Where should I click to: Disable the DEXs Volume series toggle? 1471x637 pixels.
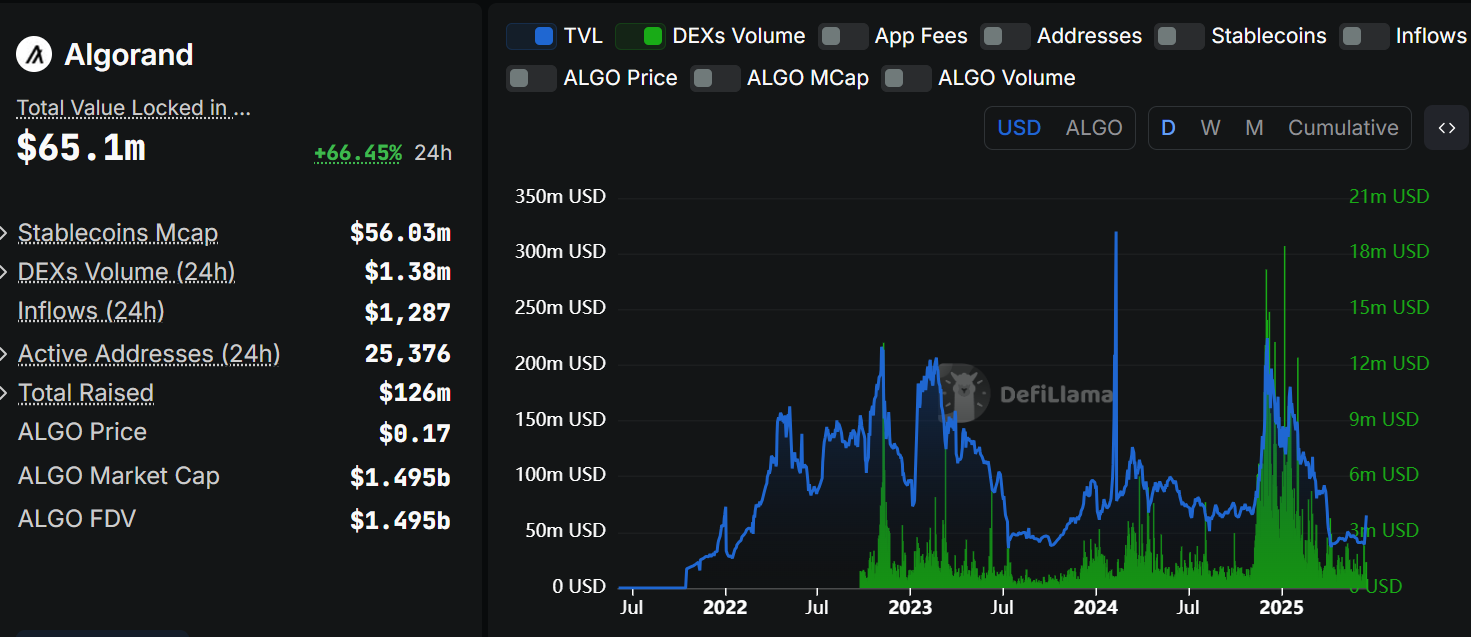(640, 37)
